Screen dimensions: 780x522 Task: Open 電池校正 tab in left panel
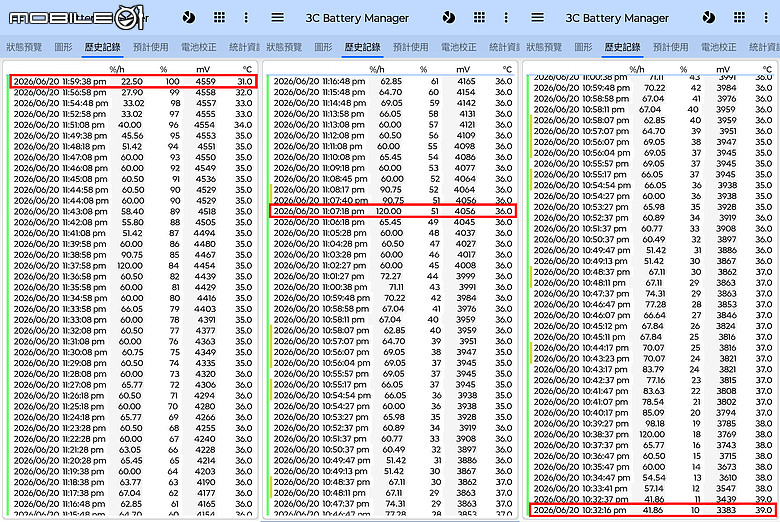(x=198, y=47)
